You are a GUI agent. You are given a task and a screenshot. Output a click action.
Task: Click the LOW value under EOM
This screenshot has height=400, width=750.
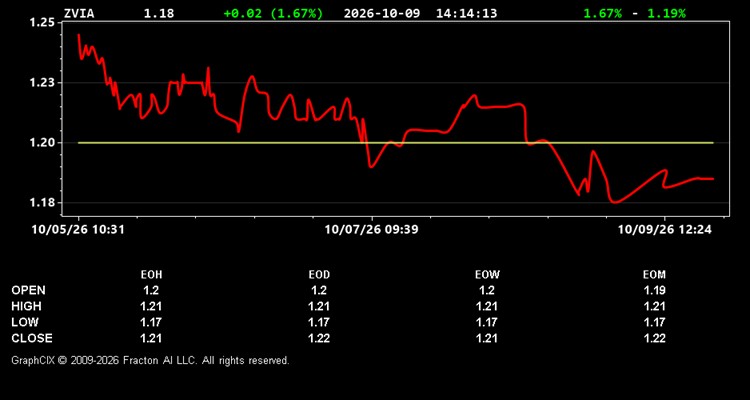[x=654, y=322]
